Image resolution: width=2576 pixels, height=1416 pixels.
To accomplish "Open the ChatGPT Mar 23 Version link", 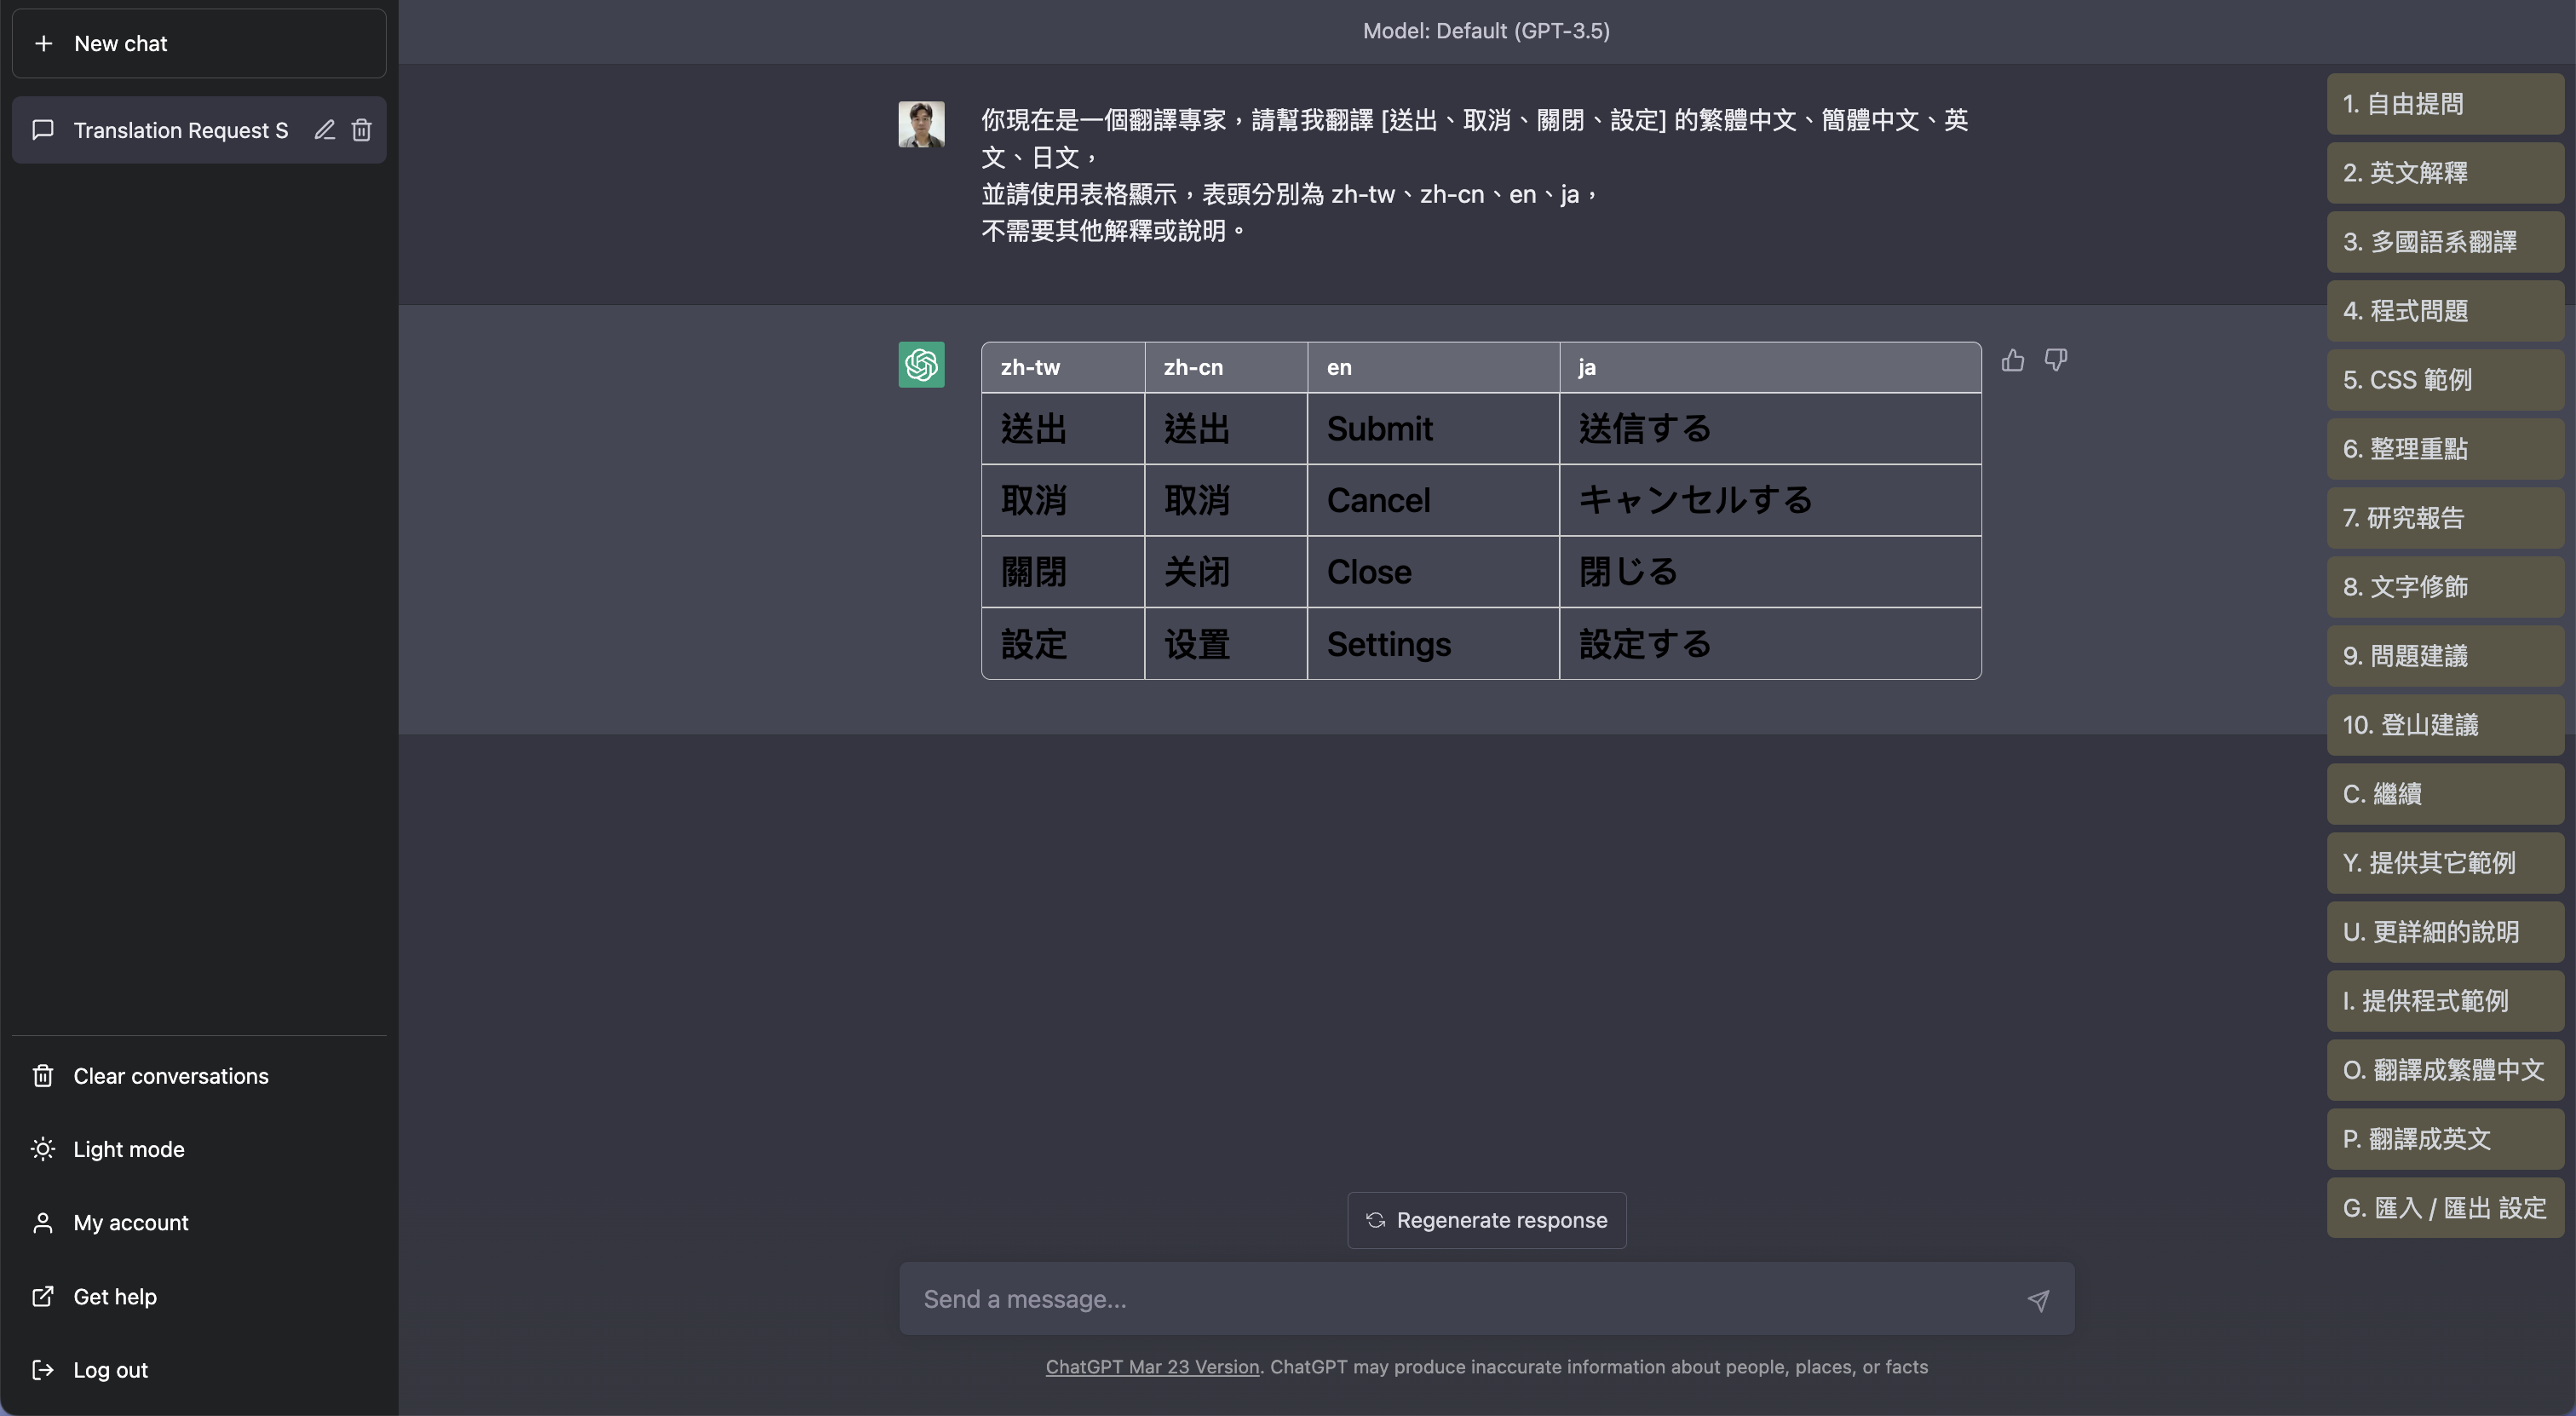I will [x=1152, y=1367].
